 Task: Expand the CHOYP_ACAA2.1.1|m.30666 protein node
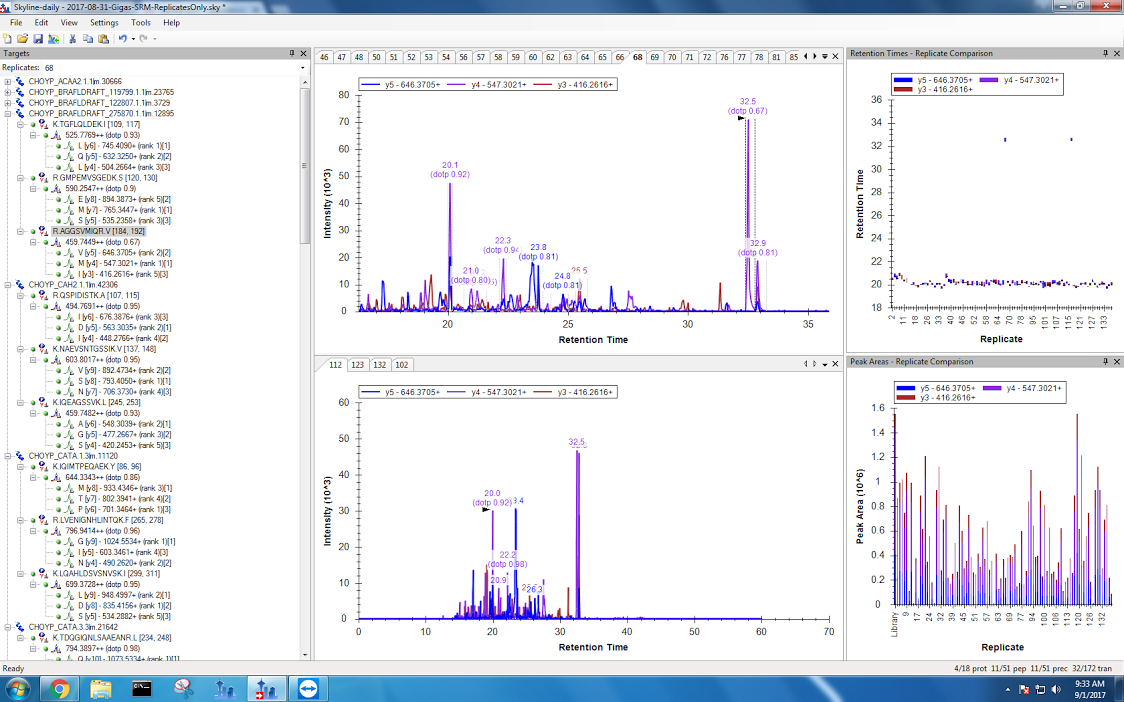[8, 81]
